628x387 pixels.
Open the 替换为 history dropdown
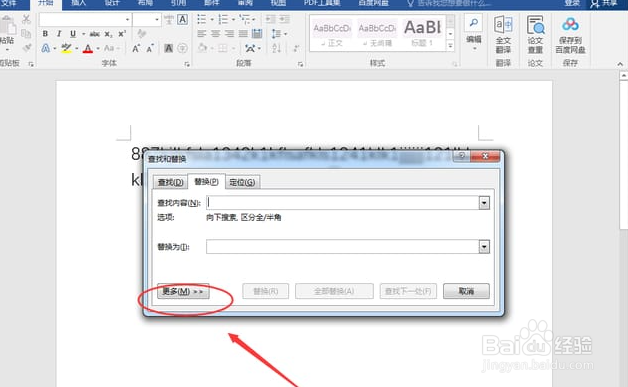(x=484, y=247)
